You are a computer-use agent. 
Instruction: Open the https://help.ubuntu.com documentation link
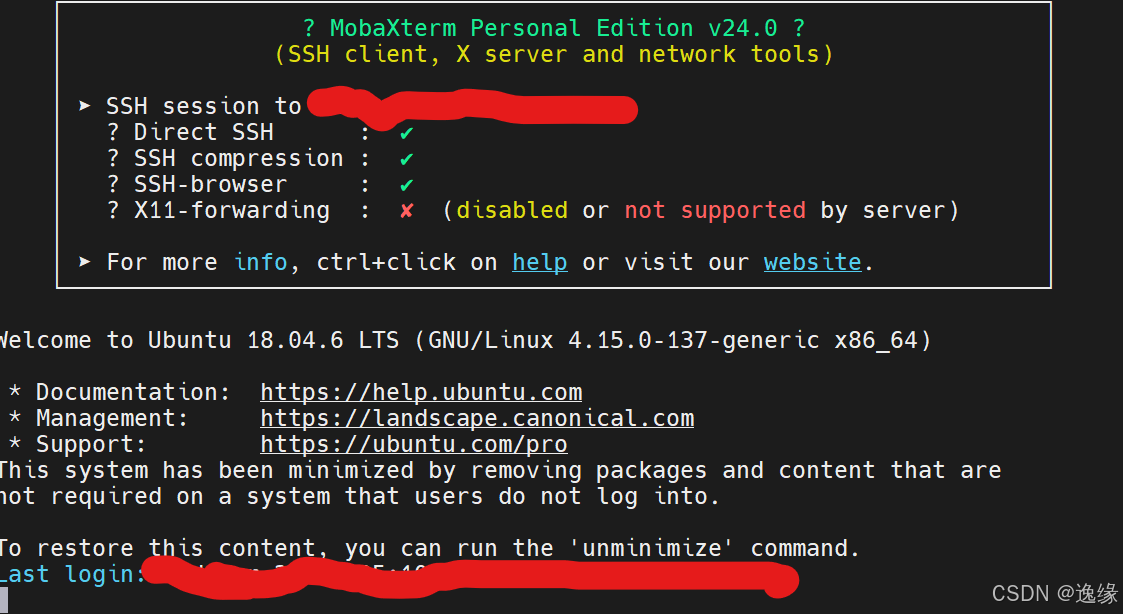421,392
